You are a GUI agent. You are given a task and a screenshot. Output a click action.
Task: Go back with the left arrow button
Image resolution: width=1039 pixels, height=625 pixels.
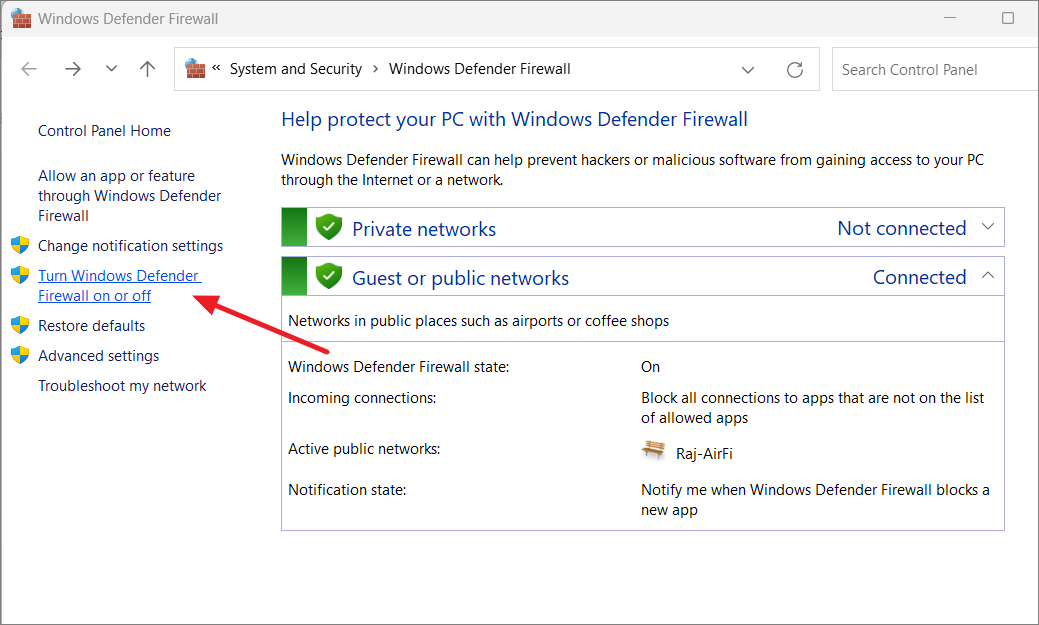point(29,69)
